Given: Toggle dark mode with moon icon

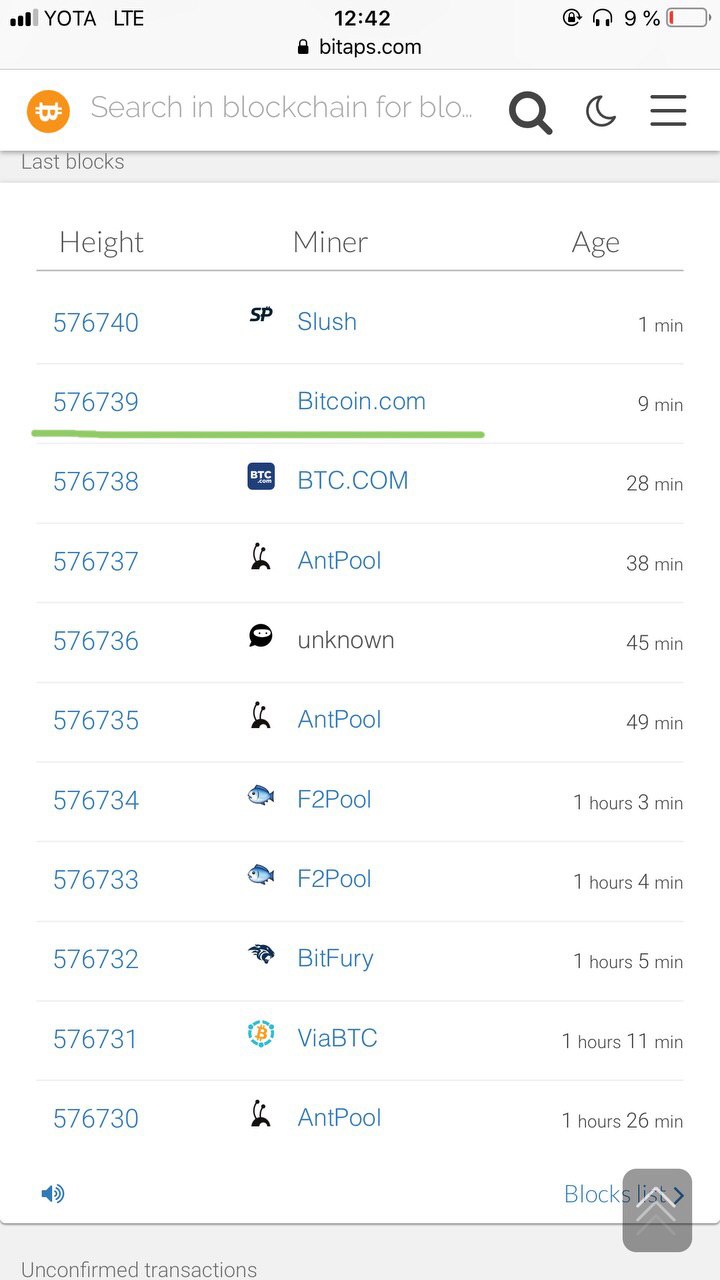Looking at the screenshot, I should (x=601, y=111).
